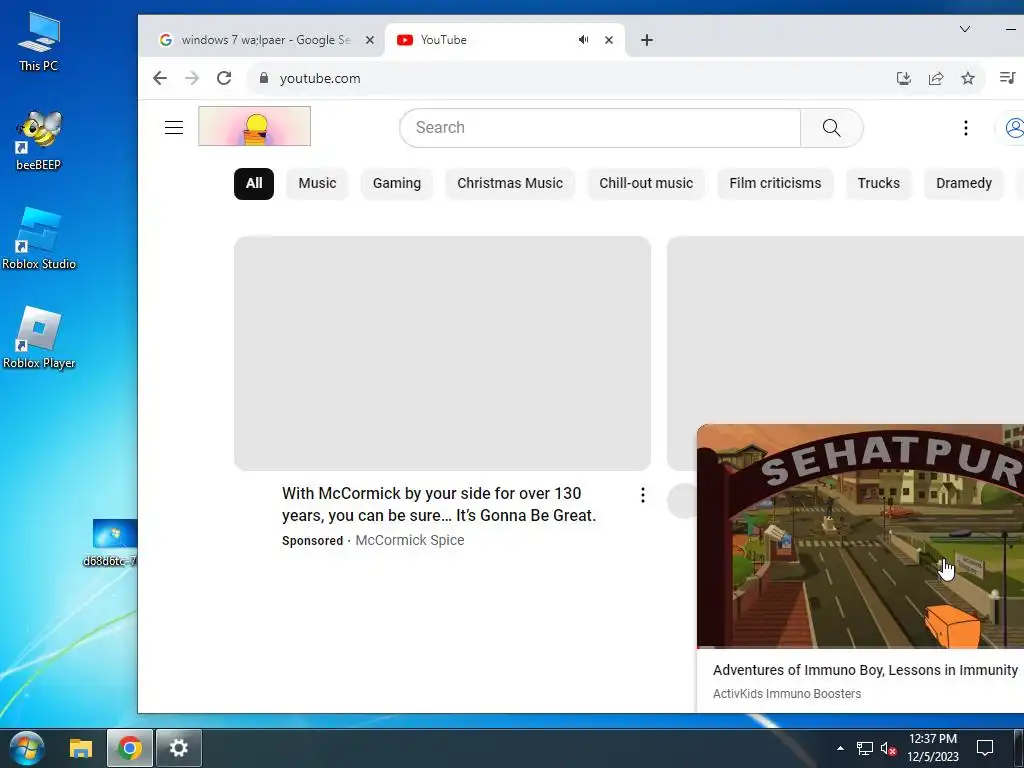
Task: Close the Google Search tab
Action: click(370, 40)
